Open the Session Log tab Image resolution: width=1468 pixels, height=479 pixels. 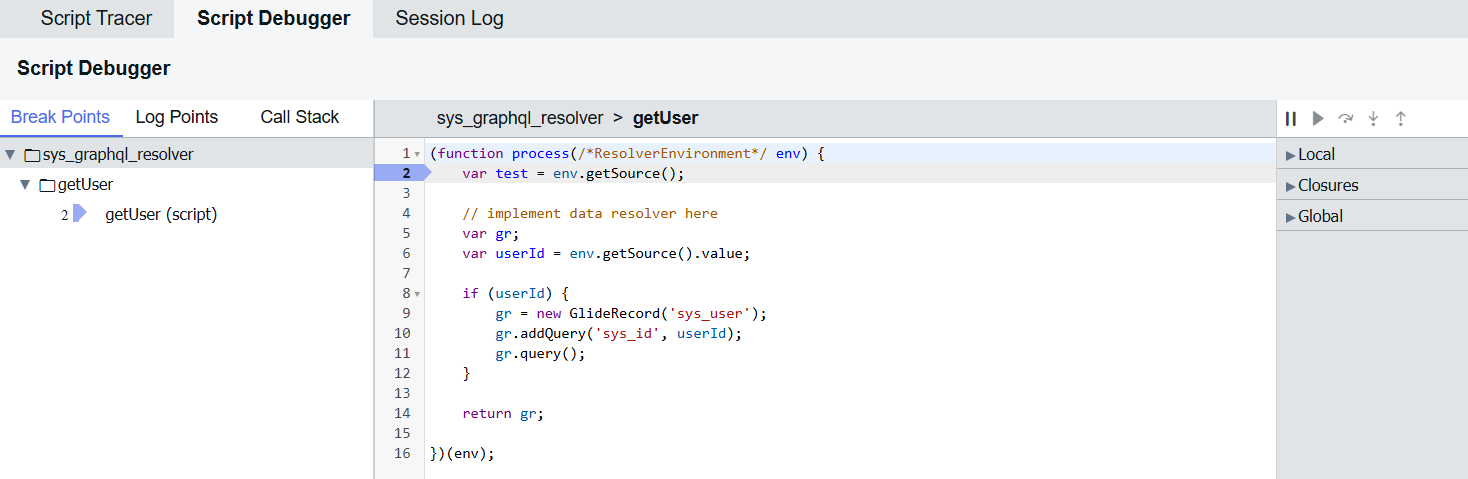point(449,19)
